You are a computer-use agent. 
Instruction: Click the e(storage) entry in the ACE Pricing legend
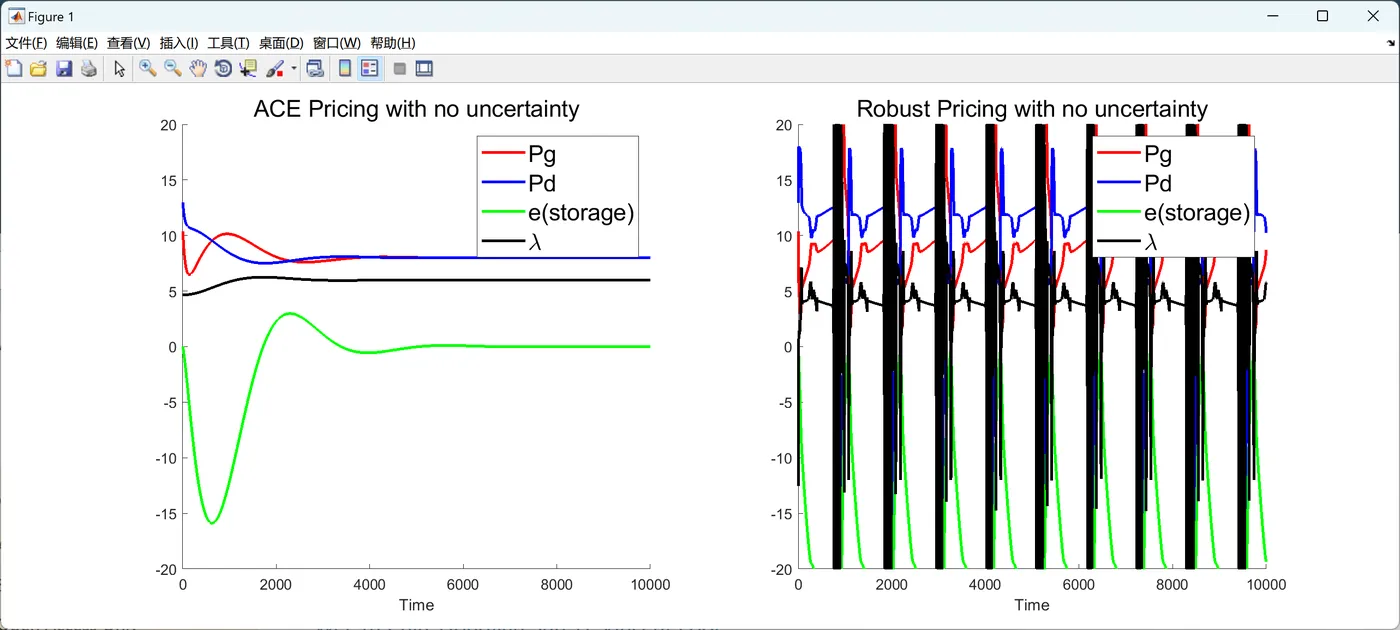(x=581, y=212)
